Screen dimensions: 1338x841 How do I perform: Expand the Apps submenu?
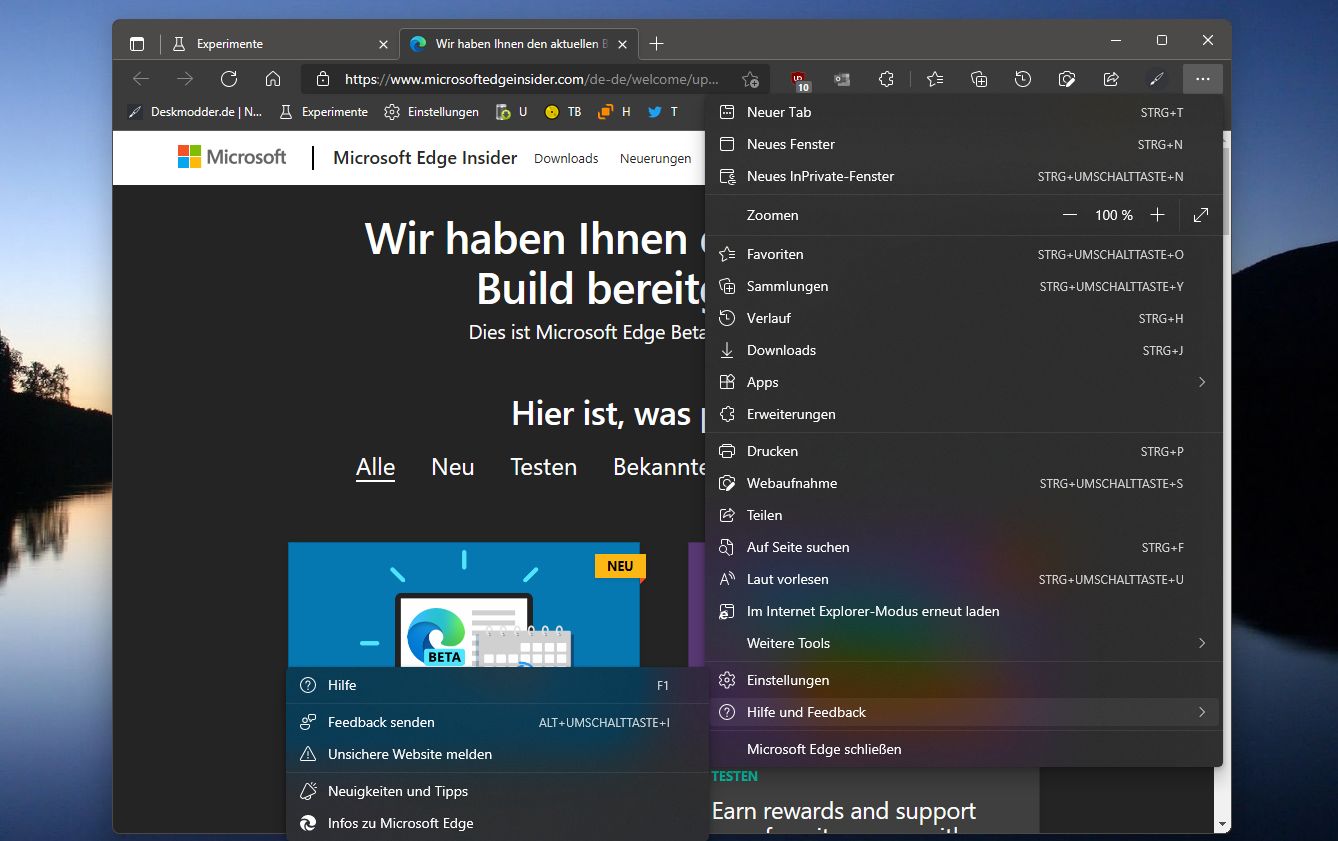coord(964,383)
